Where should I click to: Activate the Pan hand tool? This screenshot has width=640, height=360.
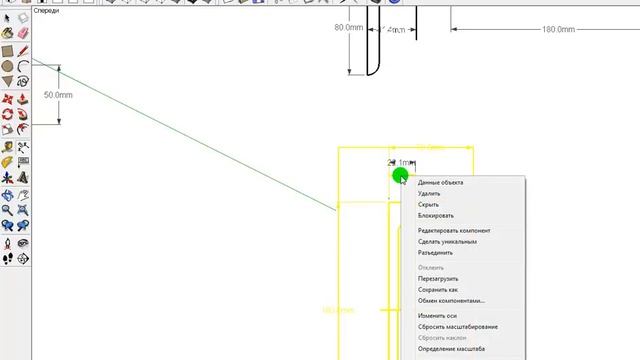pos(23,196)
